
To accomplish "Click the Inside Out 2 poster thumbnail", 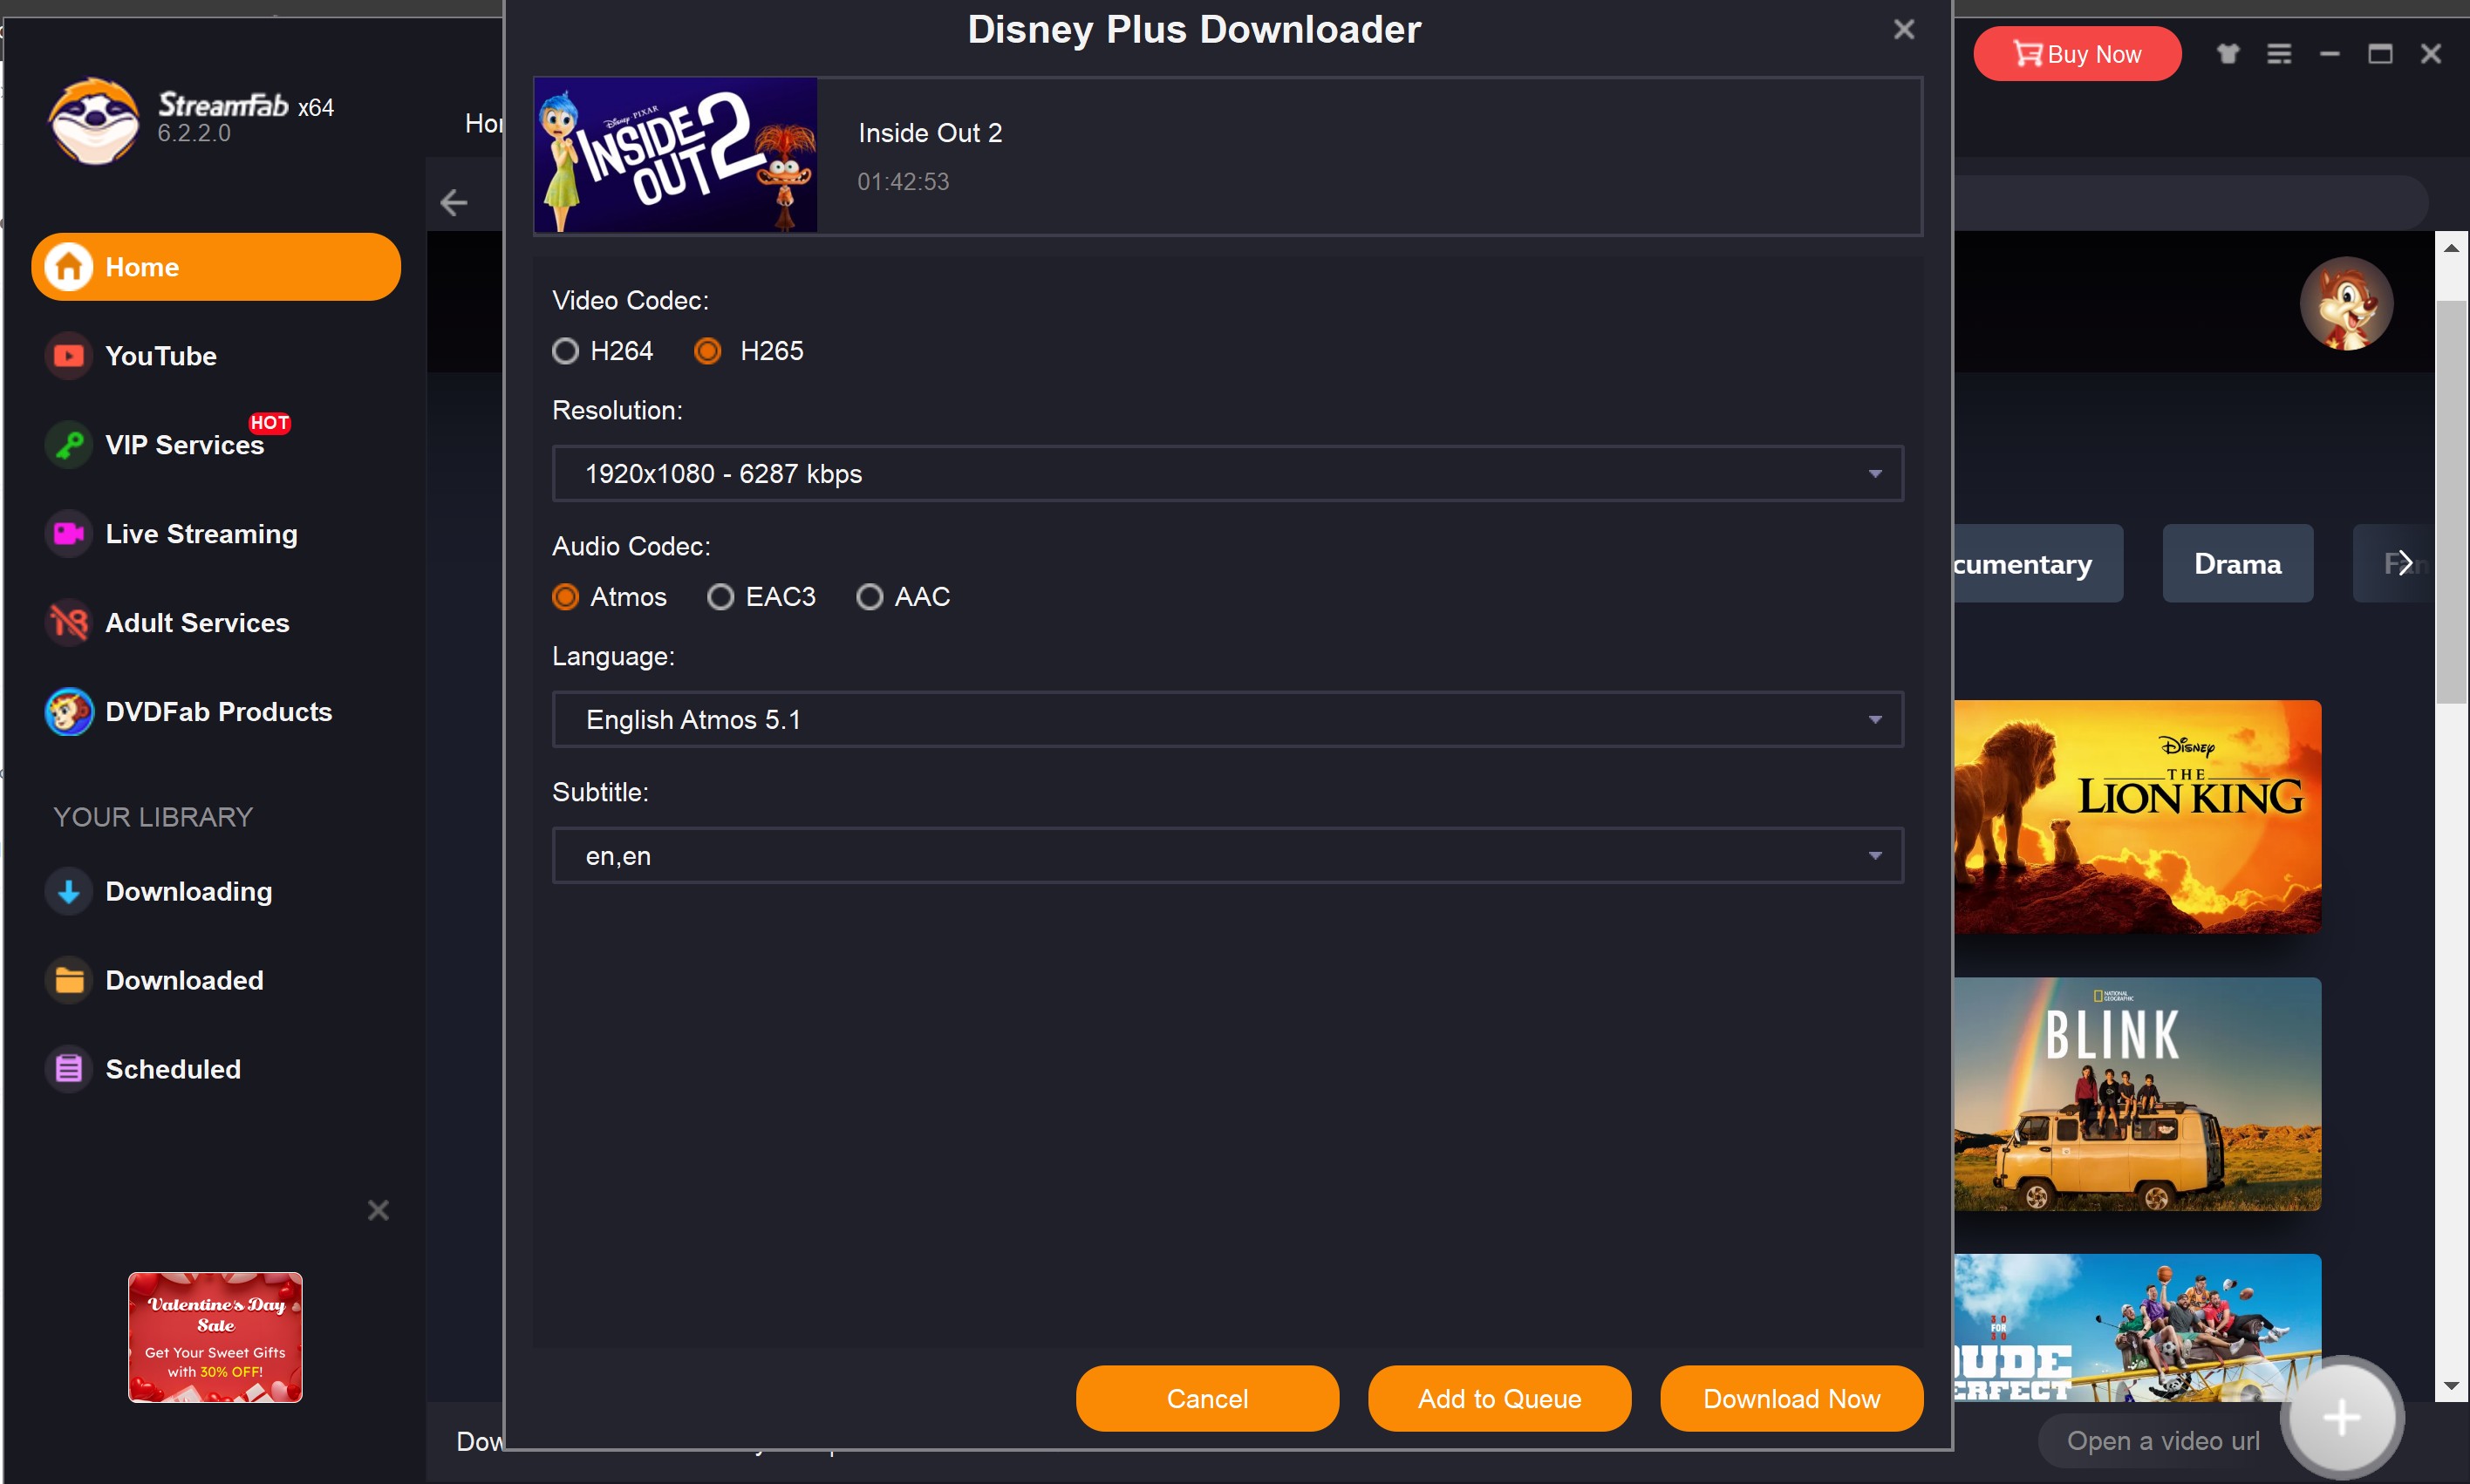I will [676, 156].
